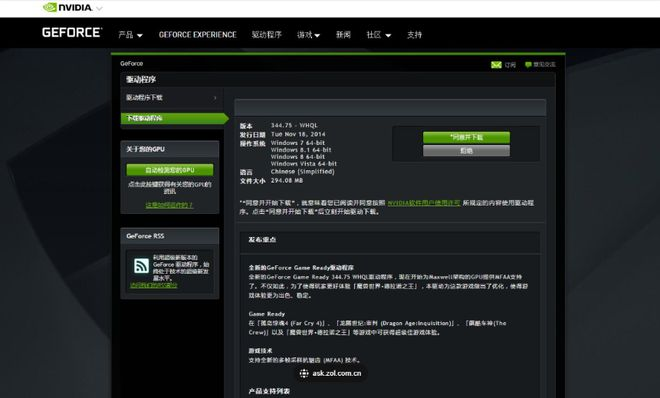Click the gray decline button
Image resolution: width=660 pixels, height=398 pixels.
tap(466, 151)
